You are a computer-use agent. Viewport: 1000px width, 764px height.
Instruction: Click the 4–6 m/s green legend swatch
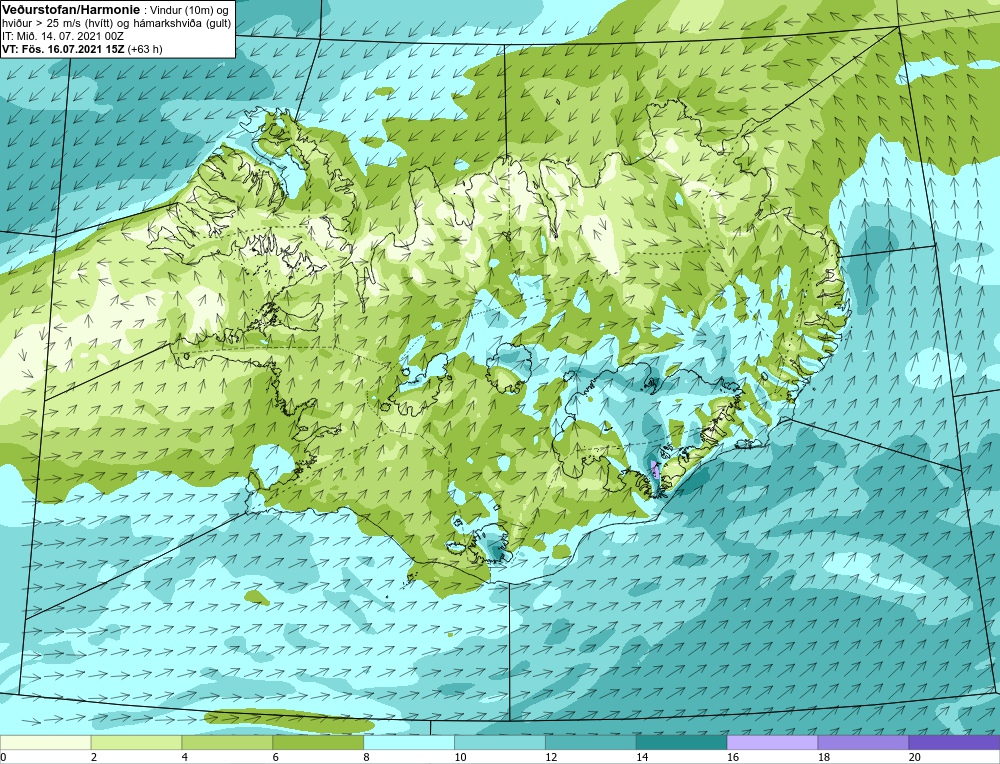coord(227,742)
